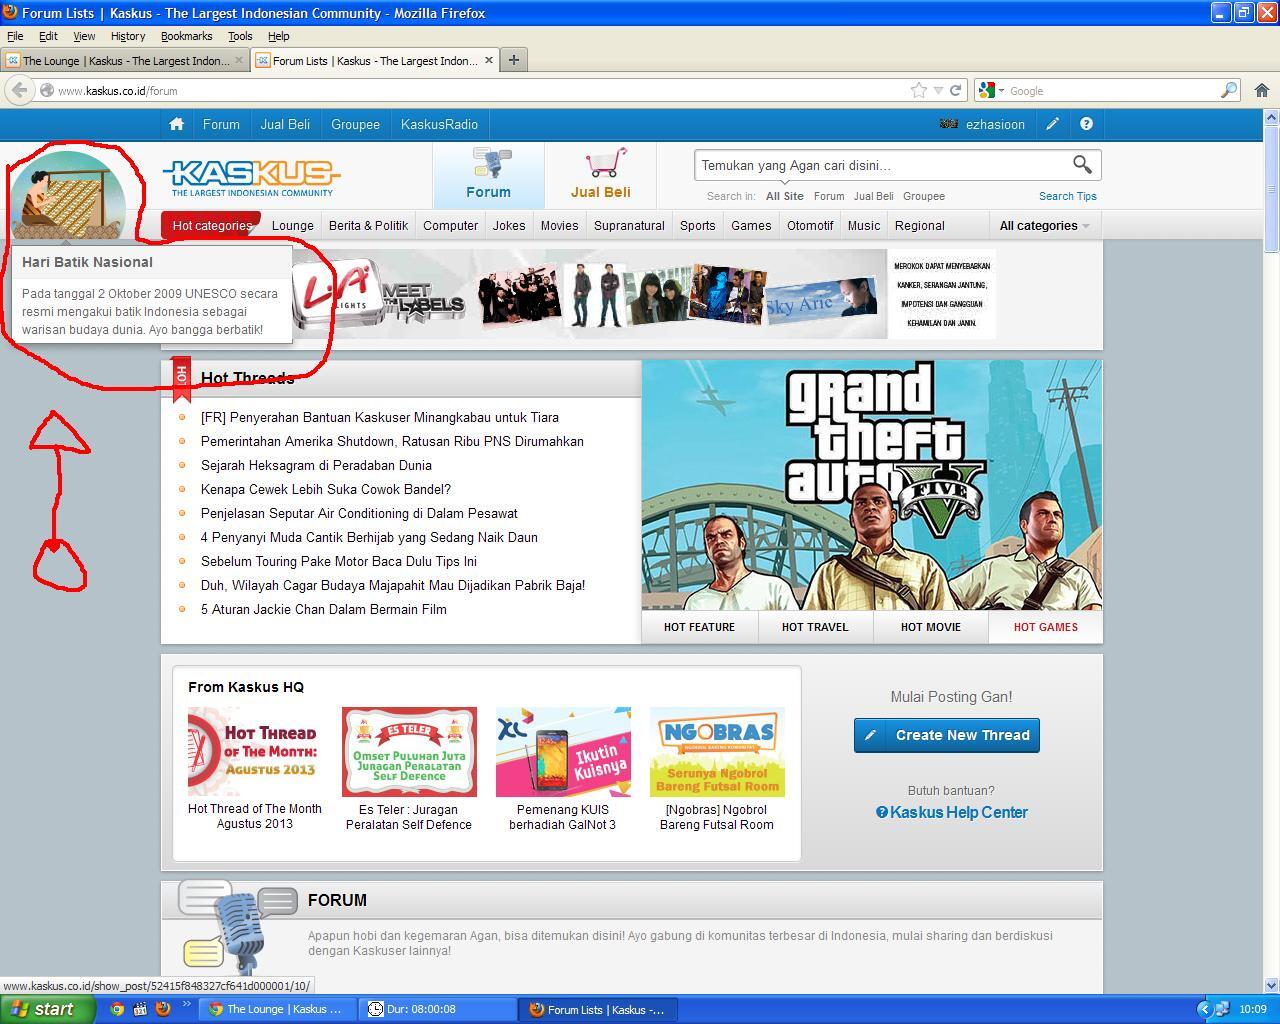Select All Site search filter
Image resolution: width=1280 pixels, height=1024 pixels.
(784, 196)
